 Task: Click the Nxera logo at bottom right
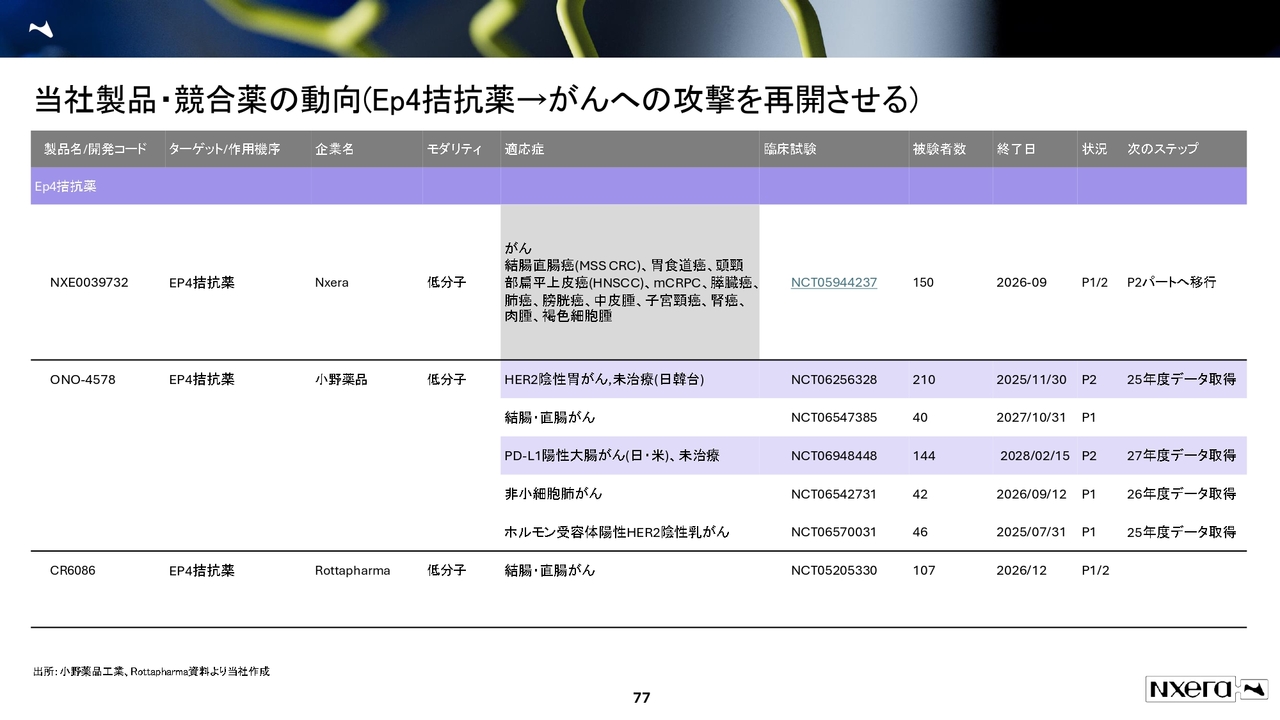point(1206,688)
